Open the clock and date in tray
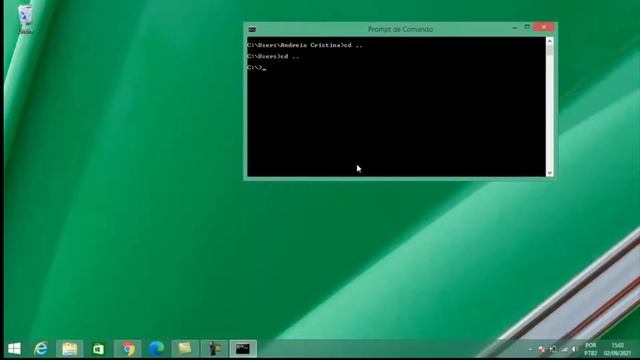This screenshot has width=640, height=360. click(618, 349)
